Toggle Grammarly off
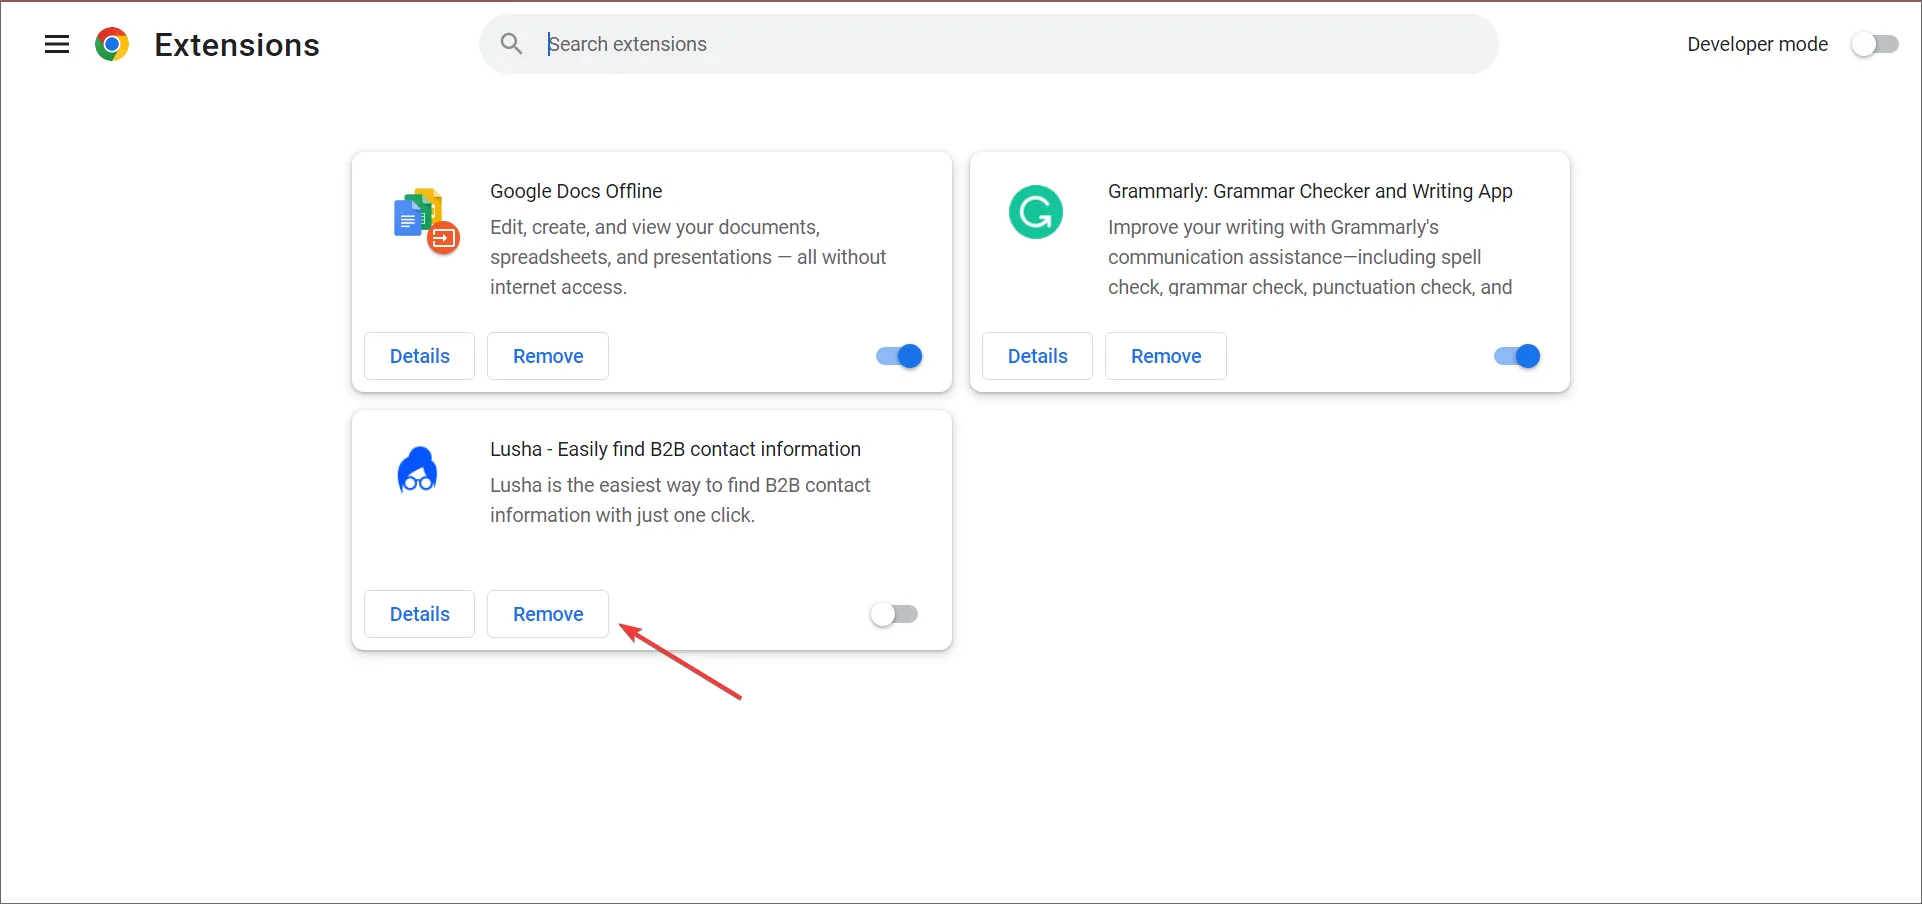 1515,356
